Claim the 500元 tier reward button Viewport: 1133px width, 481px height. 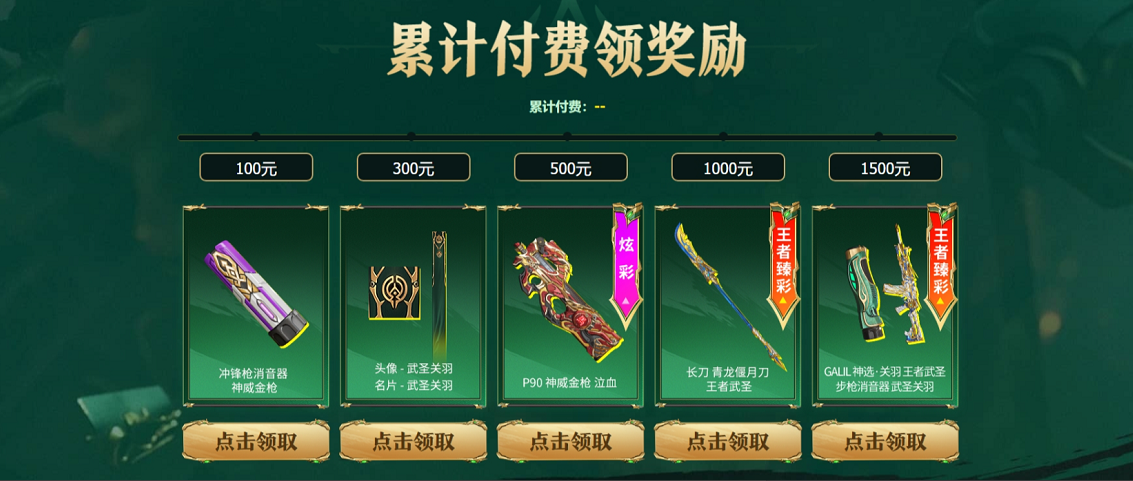571,441
